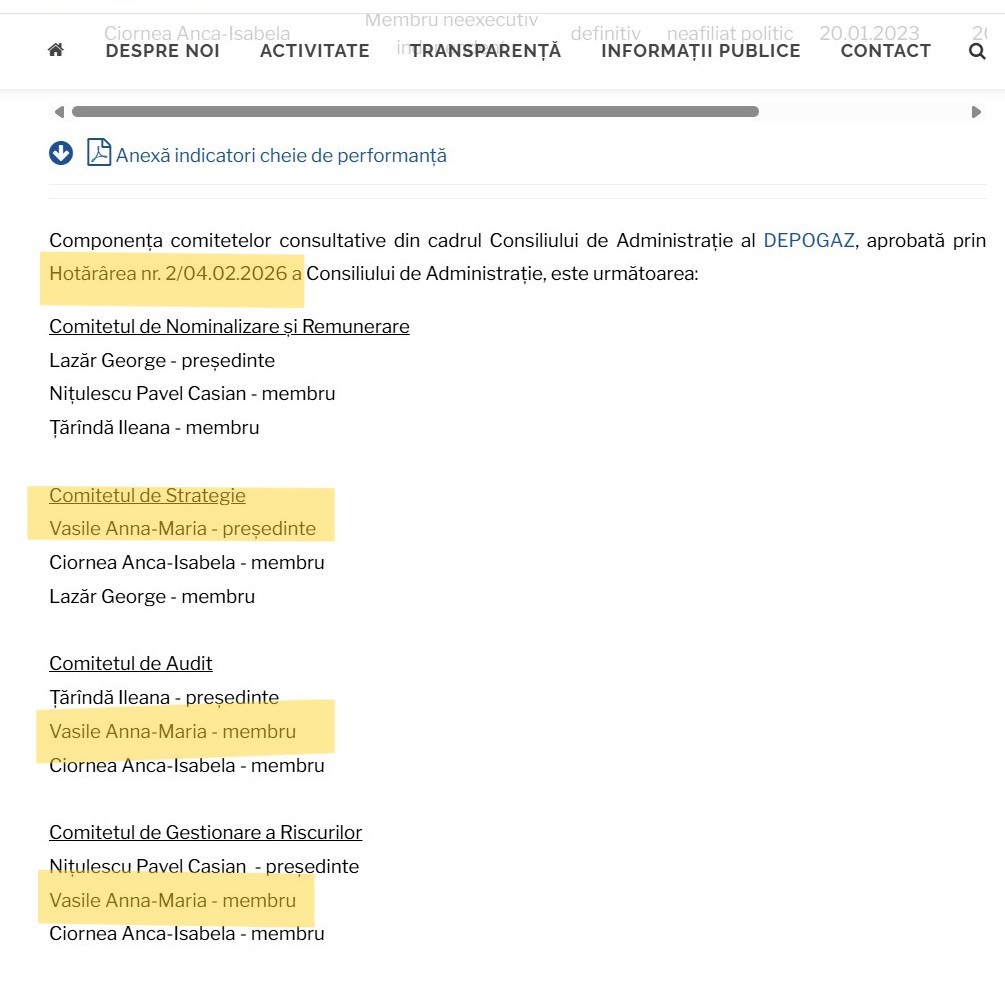Screen dimensions: 1005x993
Task: Click the PDF file icon
Action: (x=99, y=153)
